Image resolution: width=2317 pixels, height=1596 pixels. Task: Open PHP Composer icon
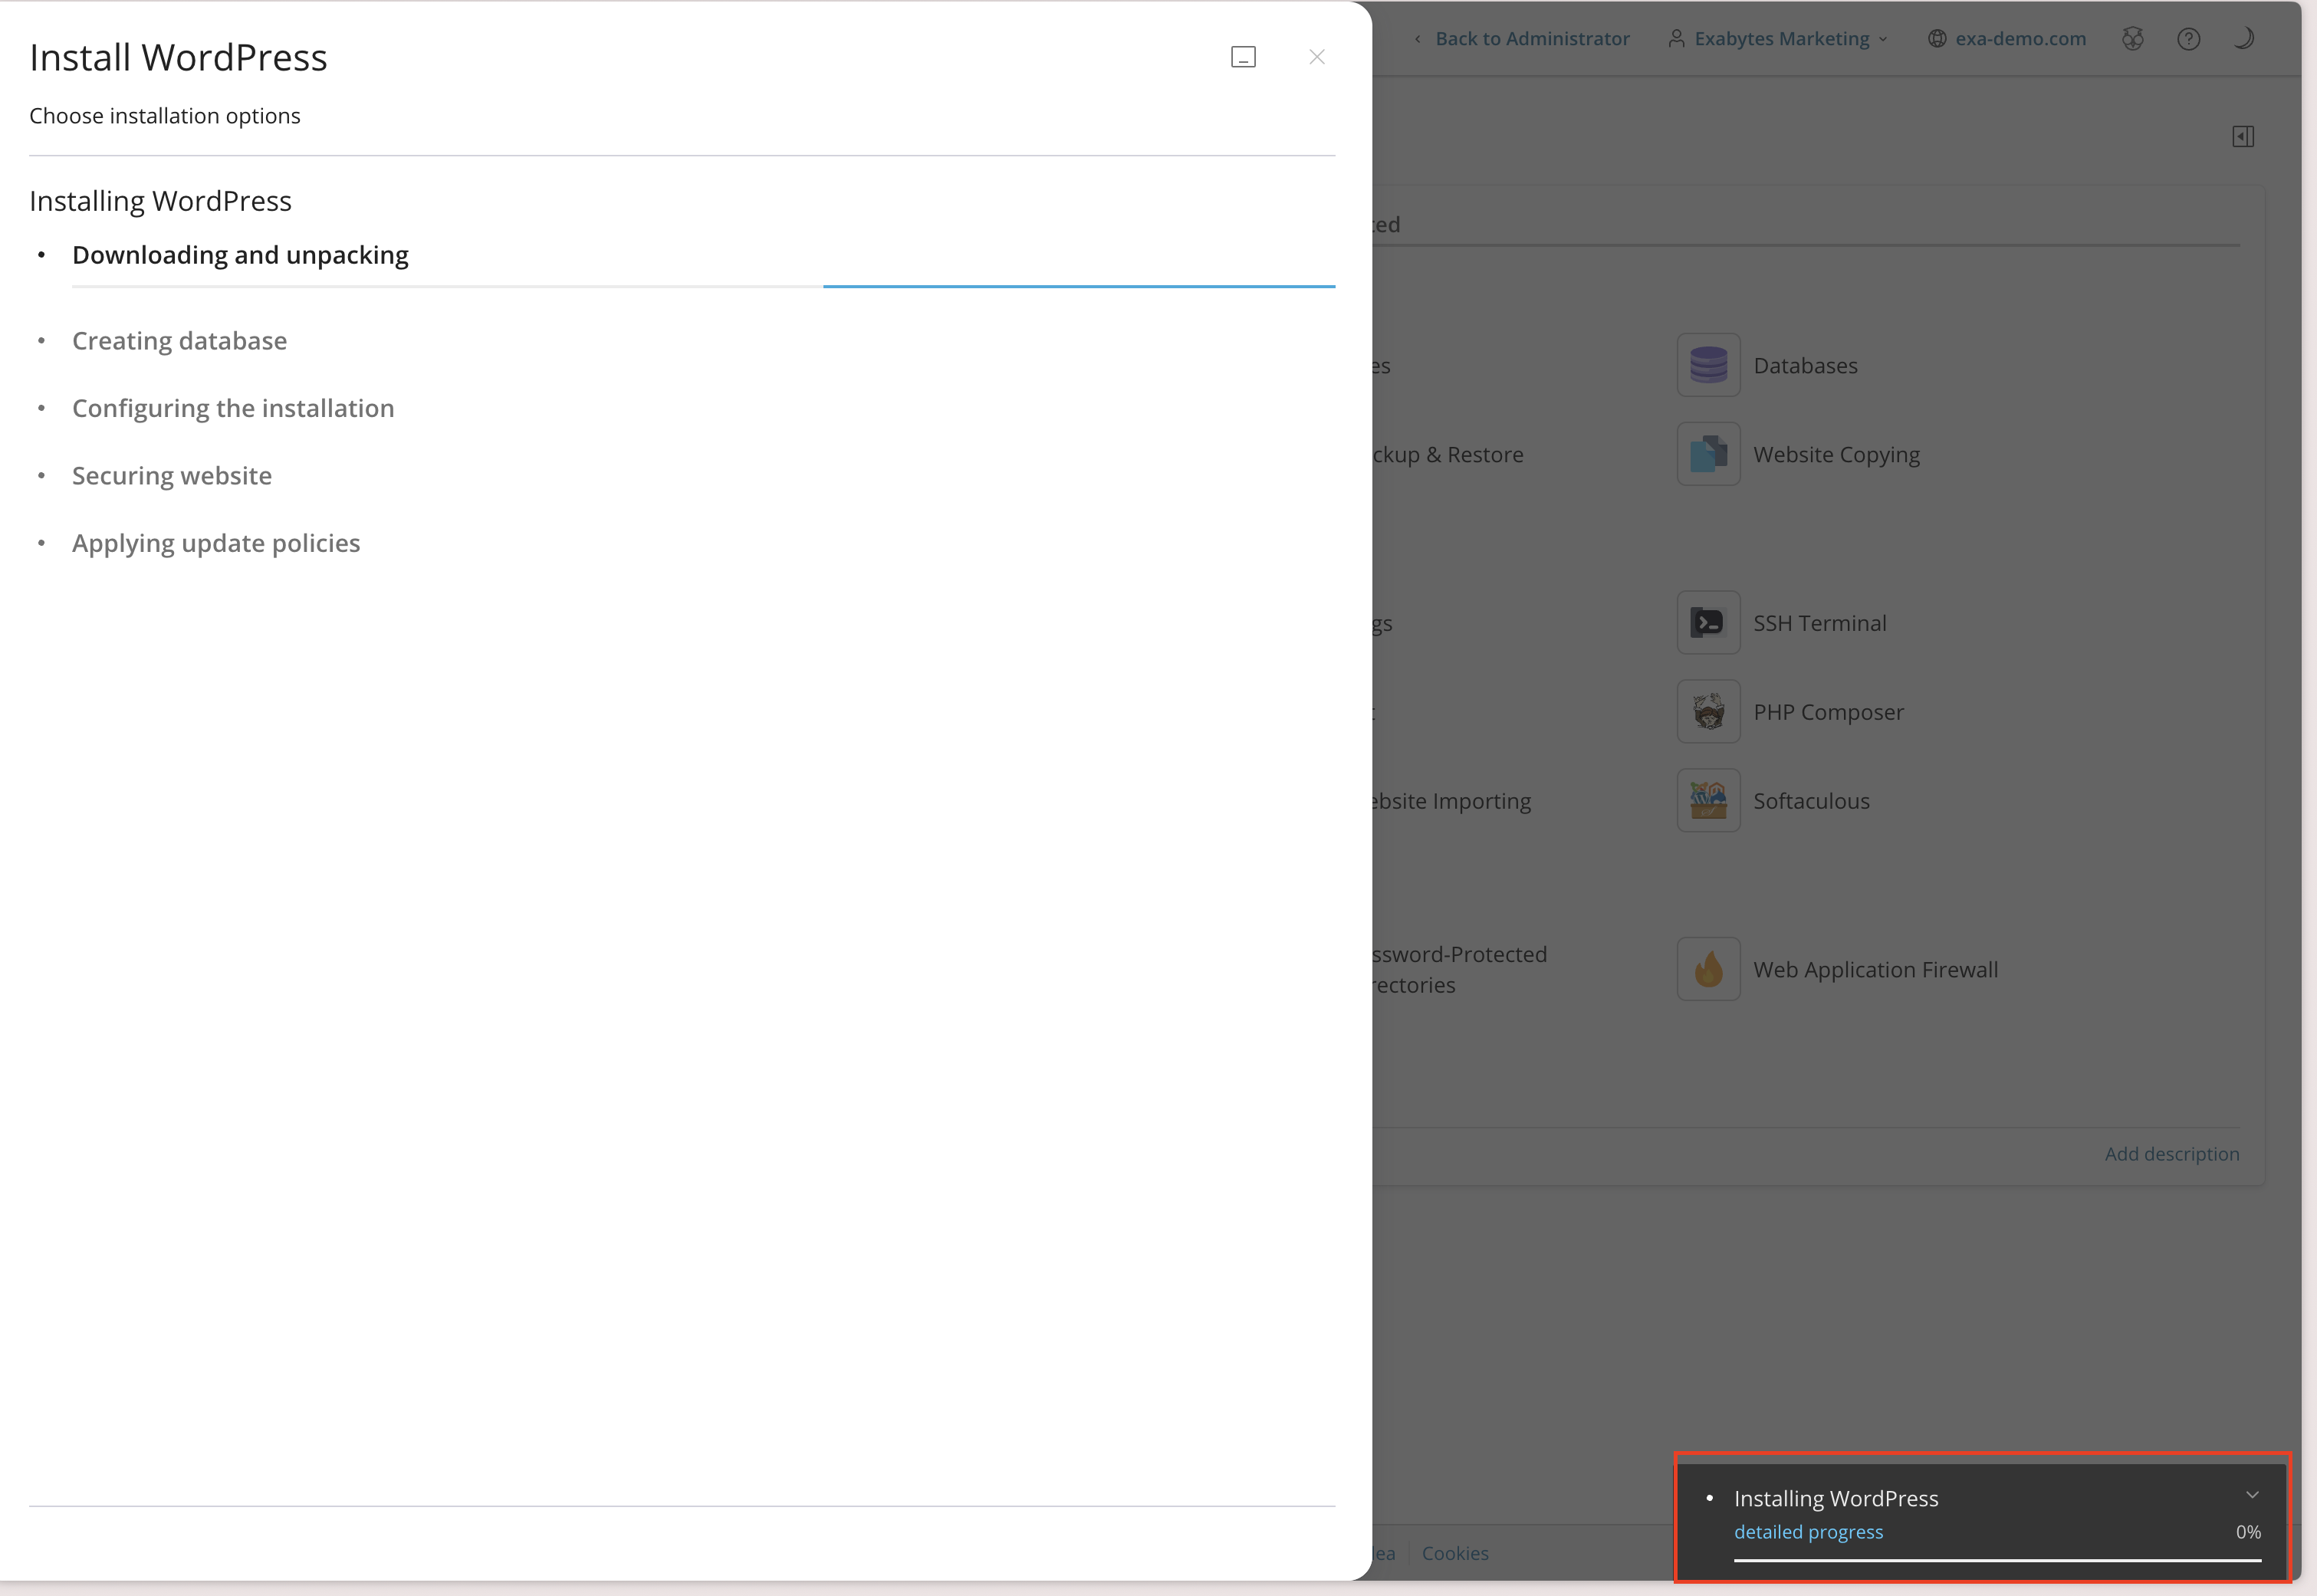pyautogui.click(x=1708, y=712)
